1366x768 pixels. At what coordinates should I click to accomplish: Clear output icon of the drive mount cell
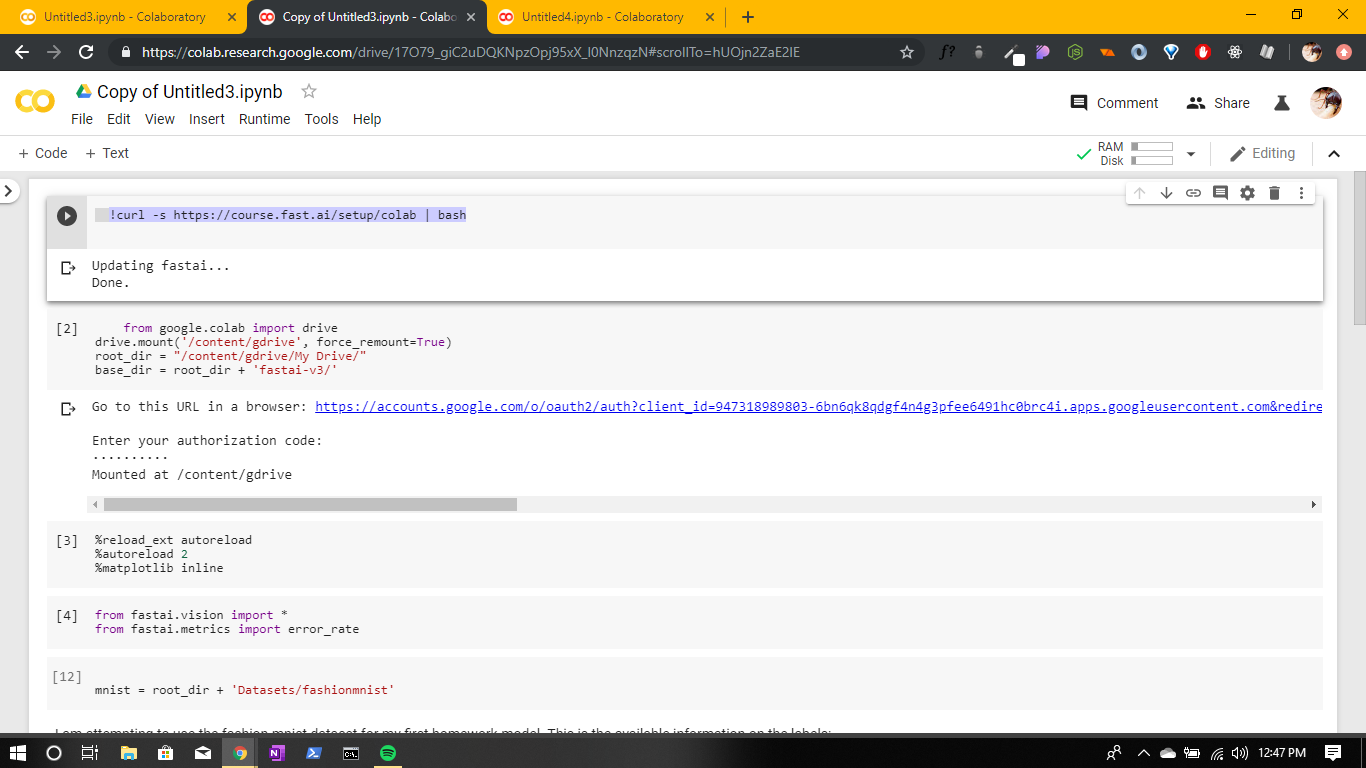point(68,408)
